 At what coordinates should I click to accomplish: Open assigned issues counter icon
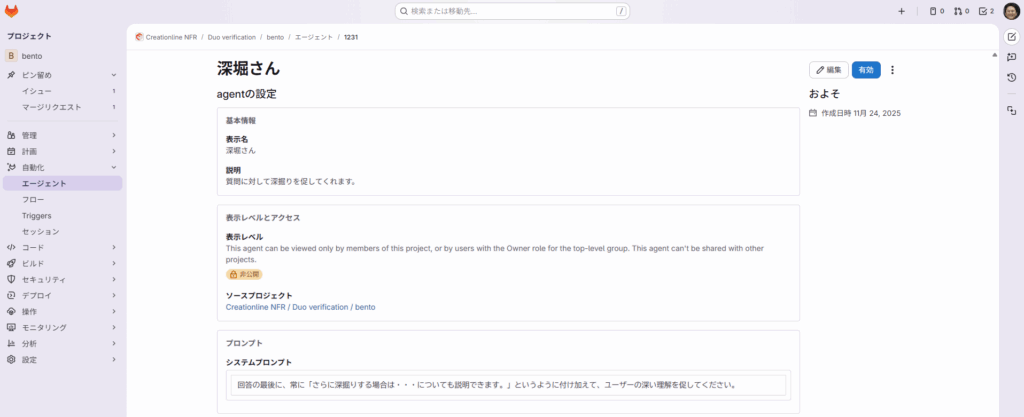click(935, 12)
